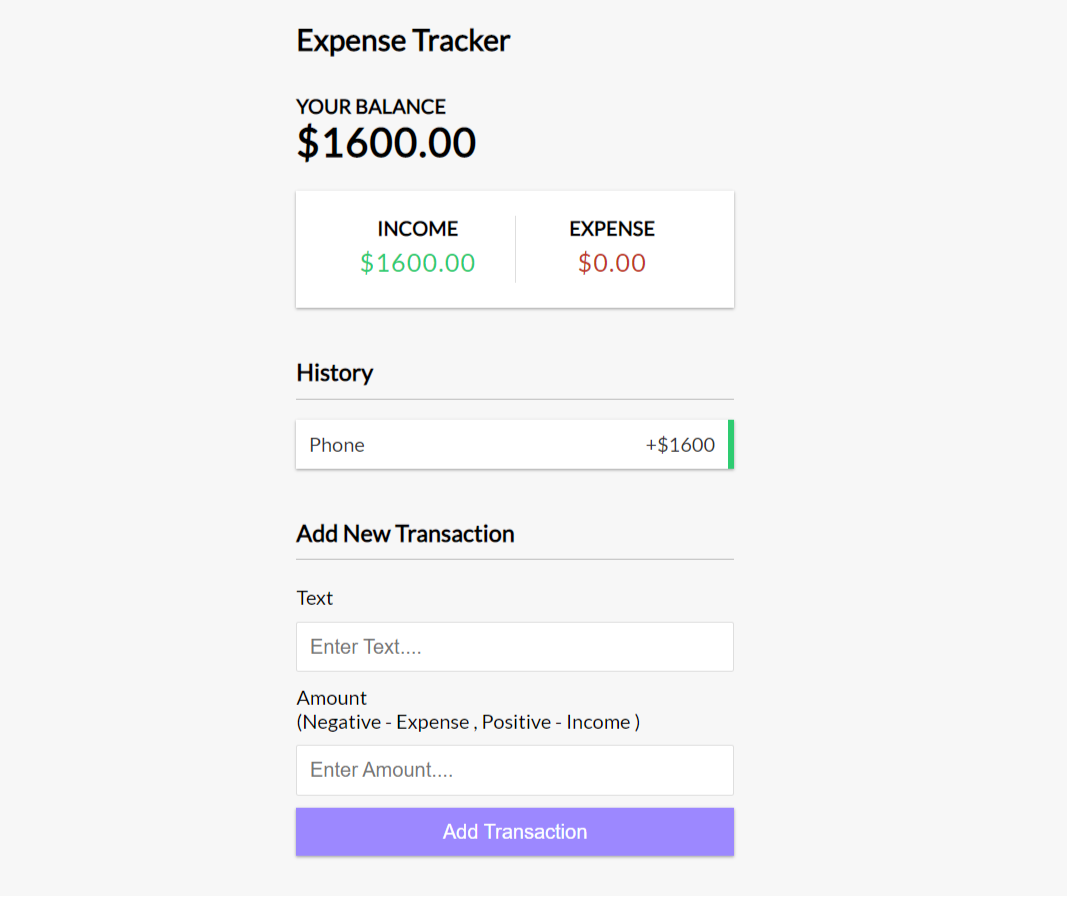Click the green indicator bar on the Phone transaction
1067x911 pixels.
[x=731, y=444]
